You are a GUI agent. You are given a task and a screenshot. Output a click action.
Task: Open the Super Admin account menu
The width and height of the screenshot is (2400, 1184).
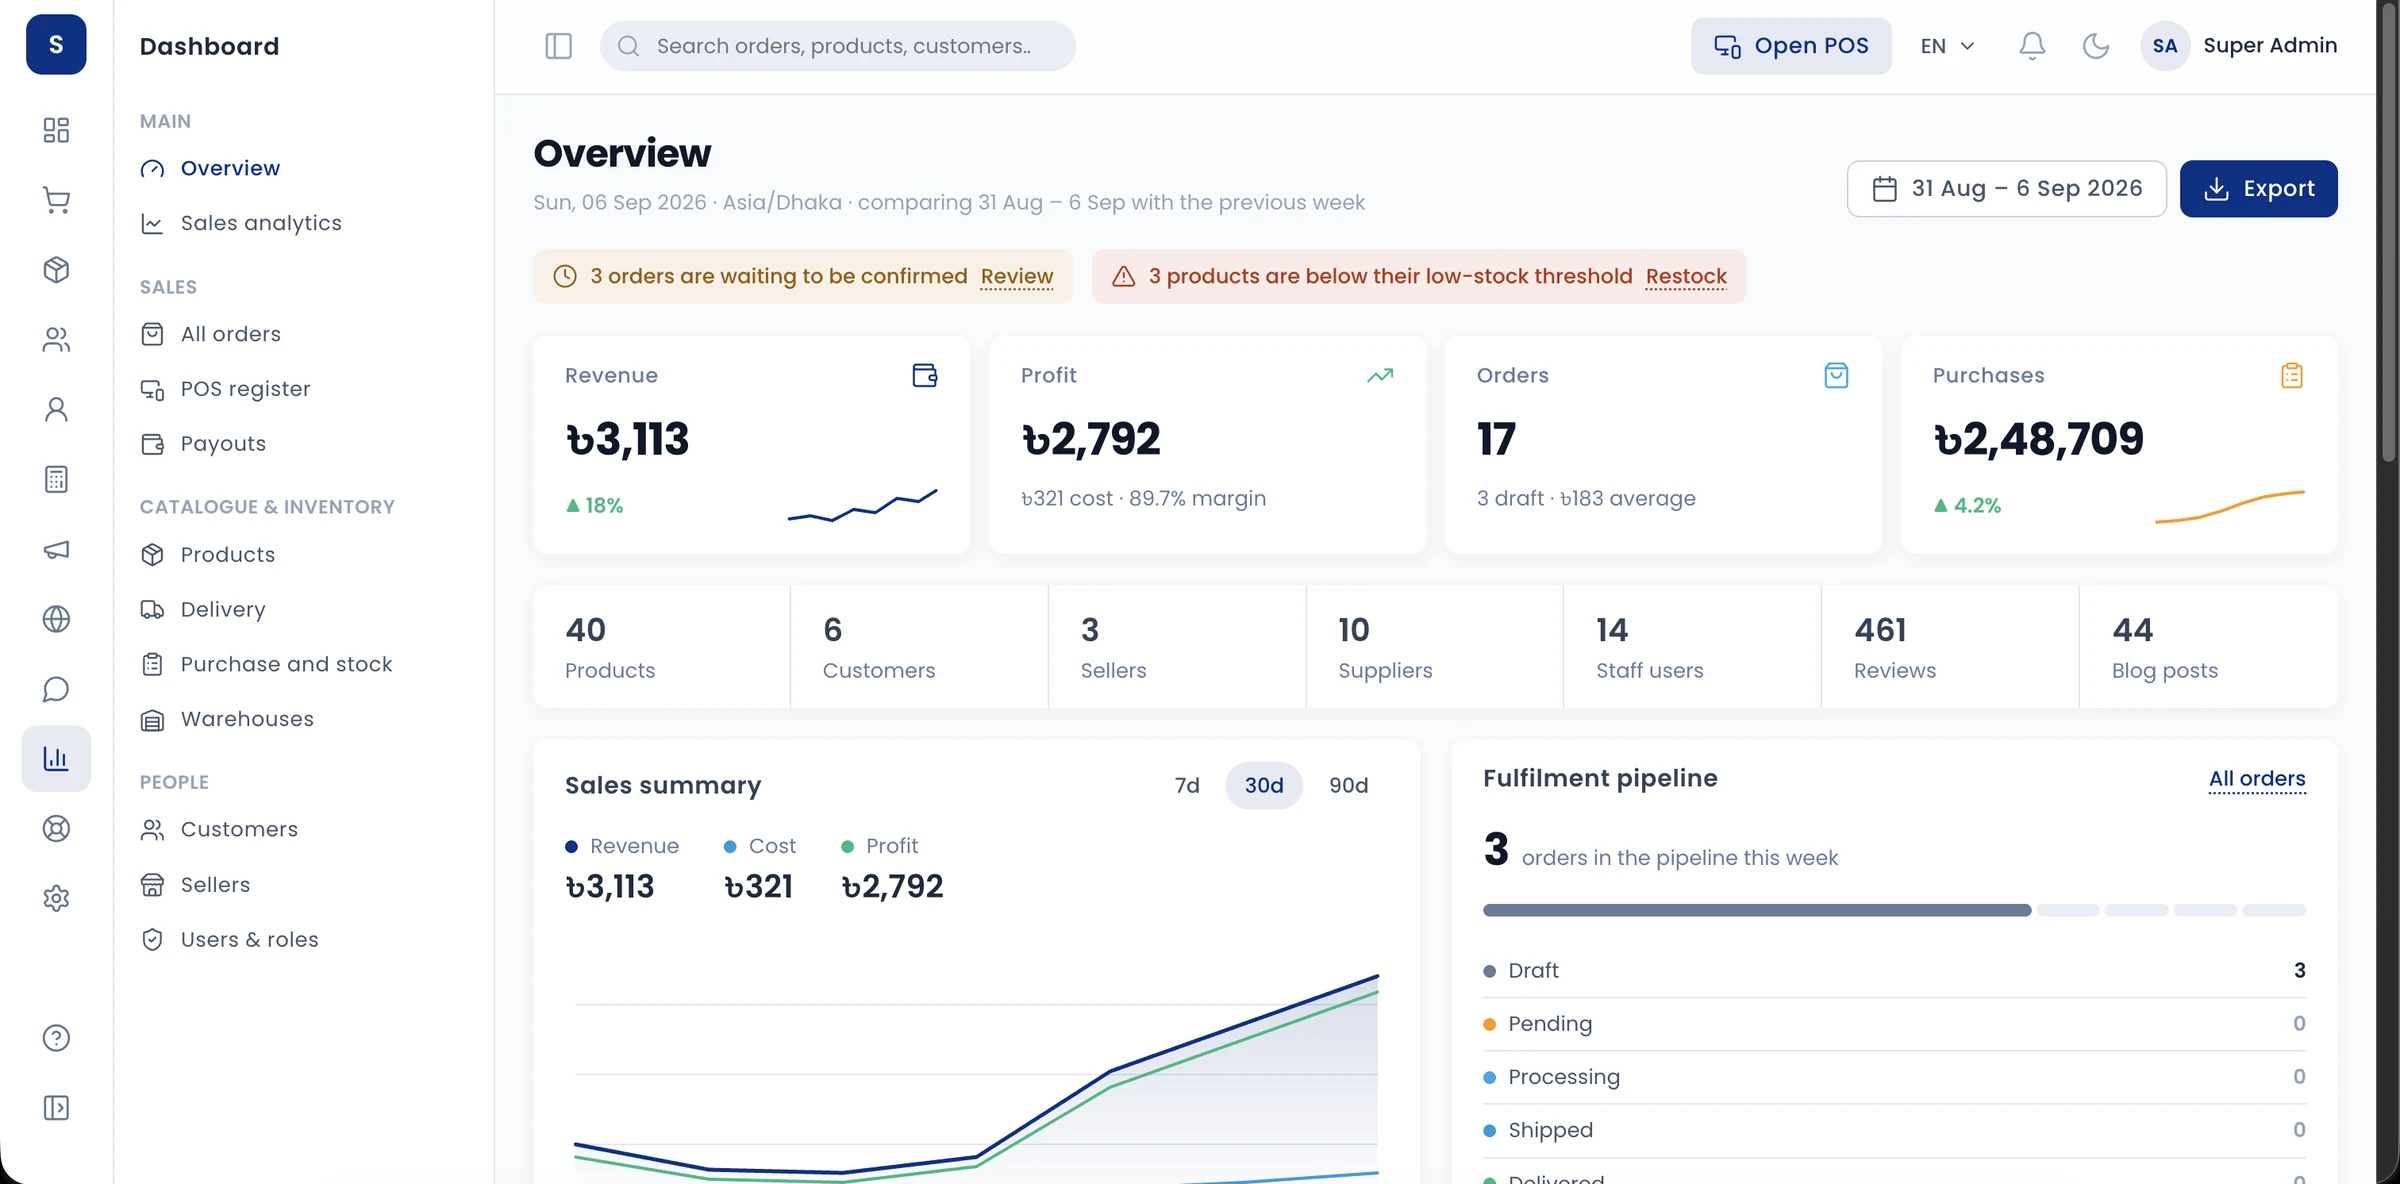point(2239,46)
